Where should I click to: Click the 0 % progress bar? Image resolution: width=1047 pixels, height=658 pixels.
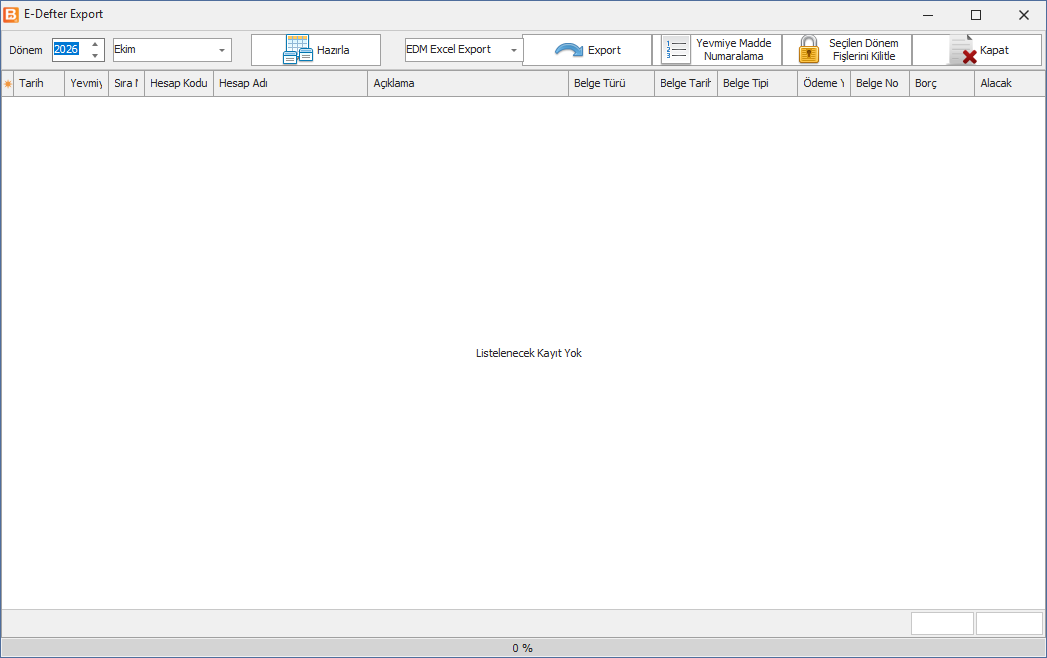click(523, 648)
